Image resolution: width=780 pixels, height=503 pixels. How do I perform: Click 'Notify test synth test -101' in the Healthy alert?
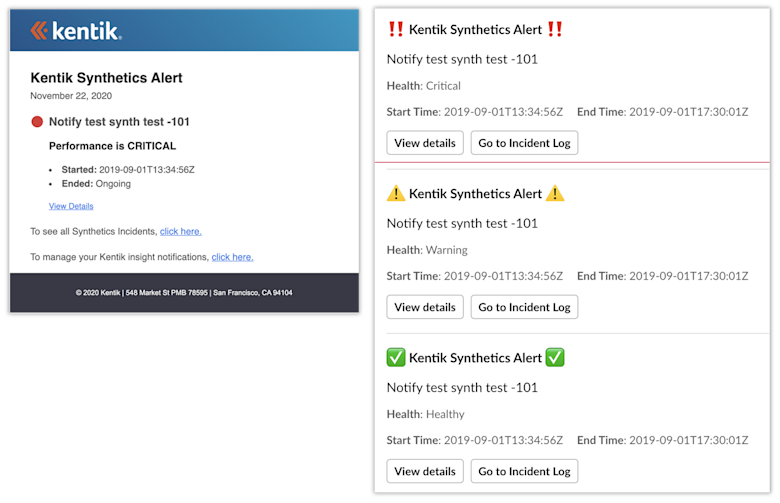(x=462, y=388)
